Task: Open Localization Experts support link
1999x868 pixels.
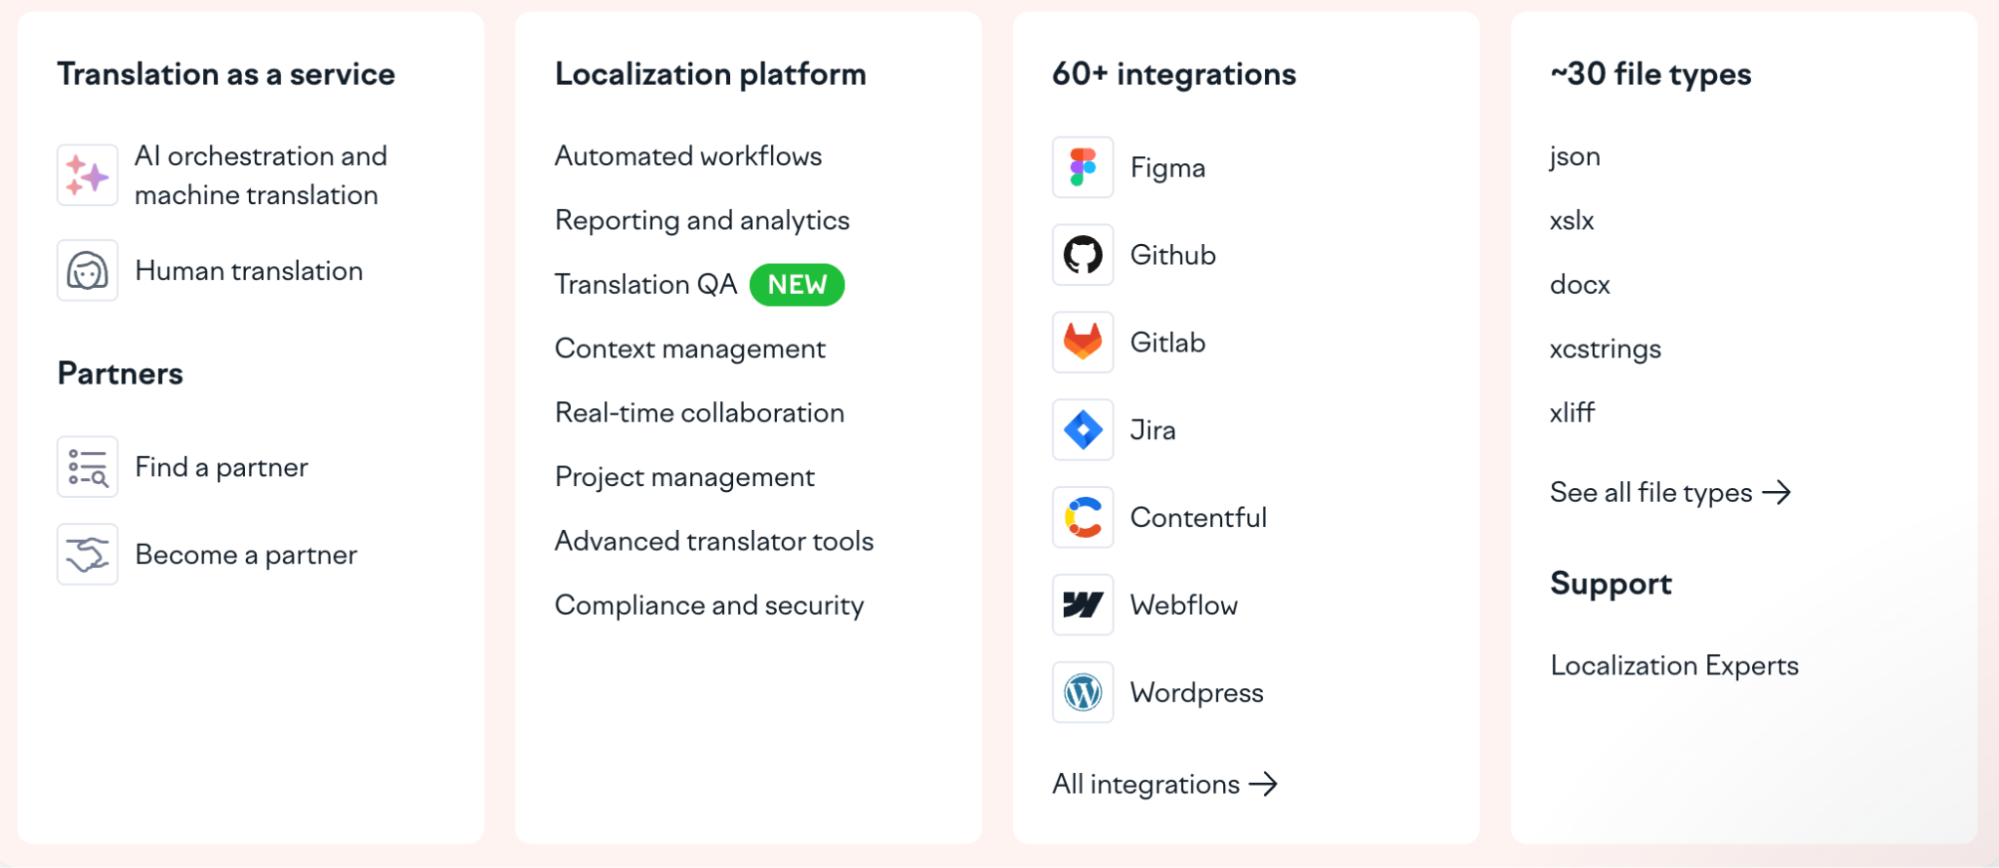Action: (x=1674, y=665)
